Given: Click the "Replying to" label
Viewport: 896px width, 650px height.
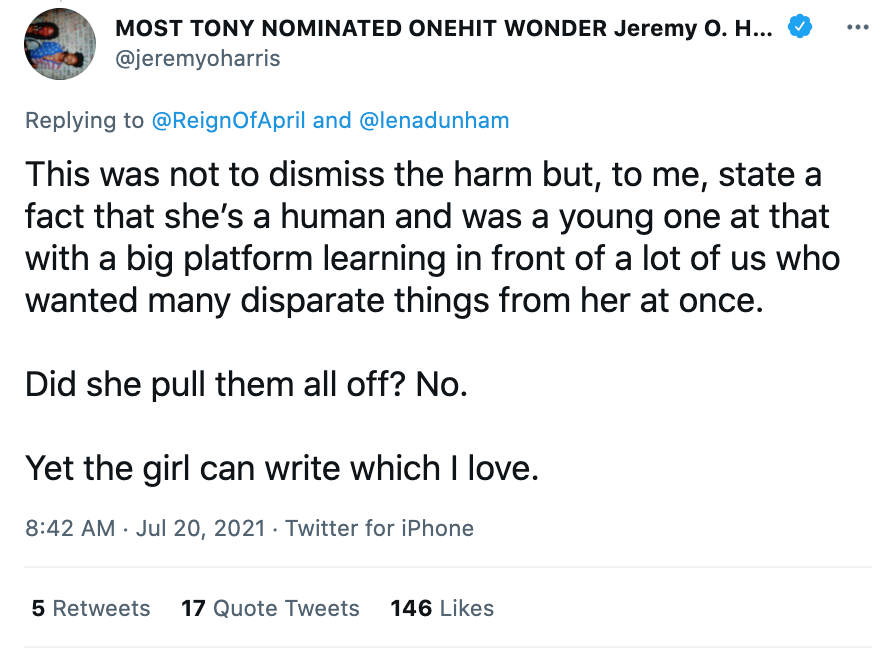Looking at the screenshot, I should (84, 121).
